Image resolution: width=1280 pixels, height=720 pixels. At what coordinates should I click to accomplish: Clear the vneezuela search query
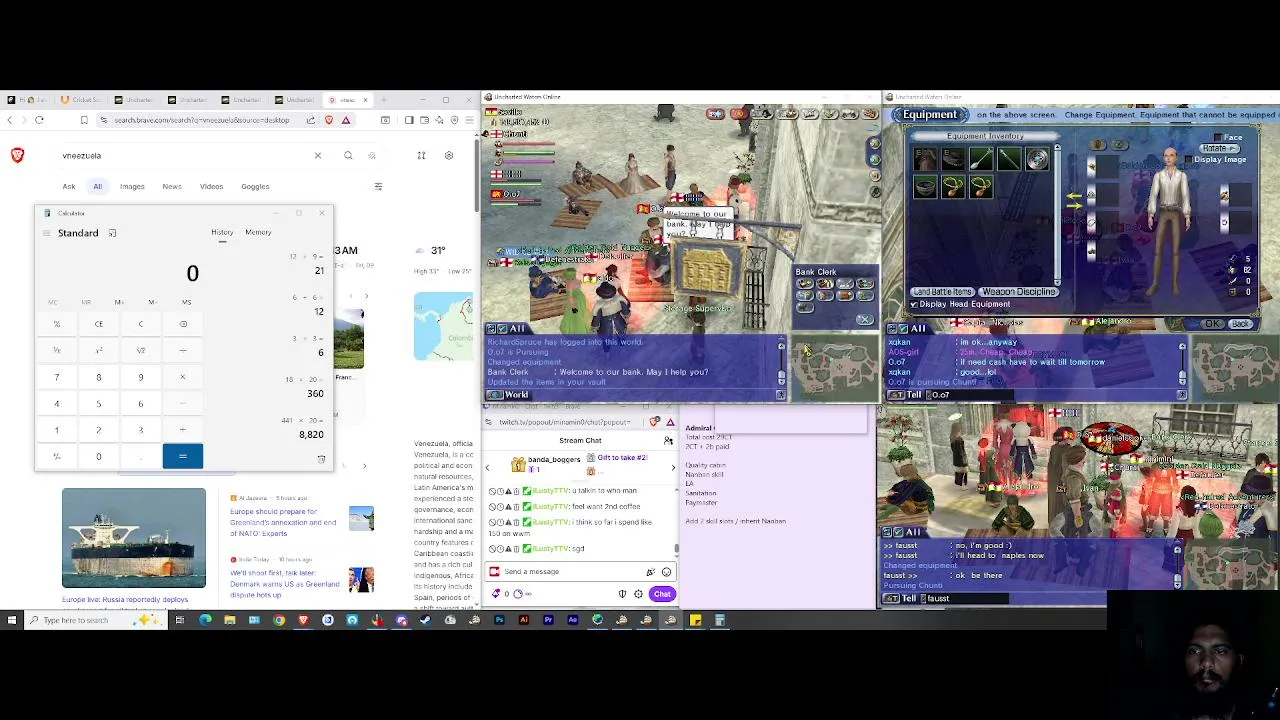pos(318,156)
